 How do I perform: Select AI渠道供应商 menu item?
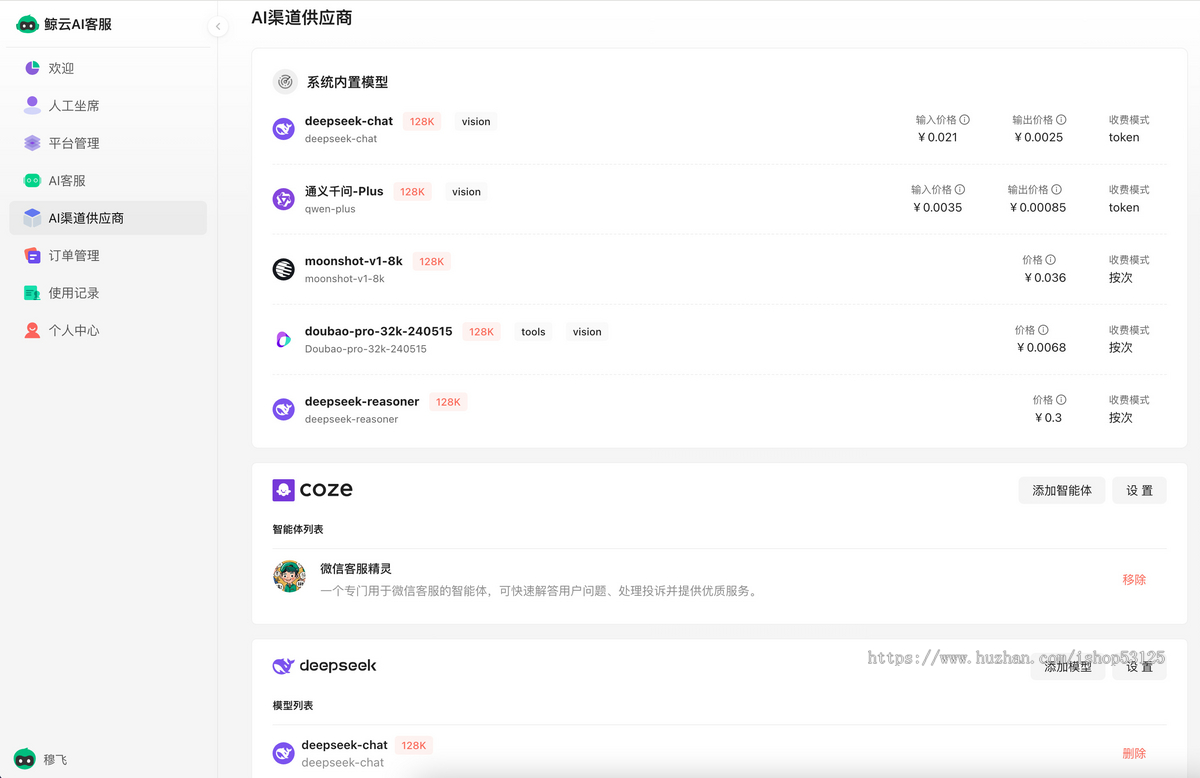coord(108,218)
